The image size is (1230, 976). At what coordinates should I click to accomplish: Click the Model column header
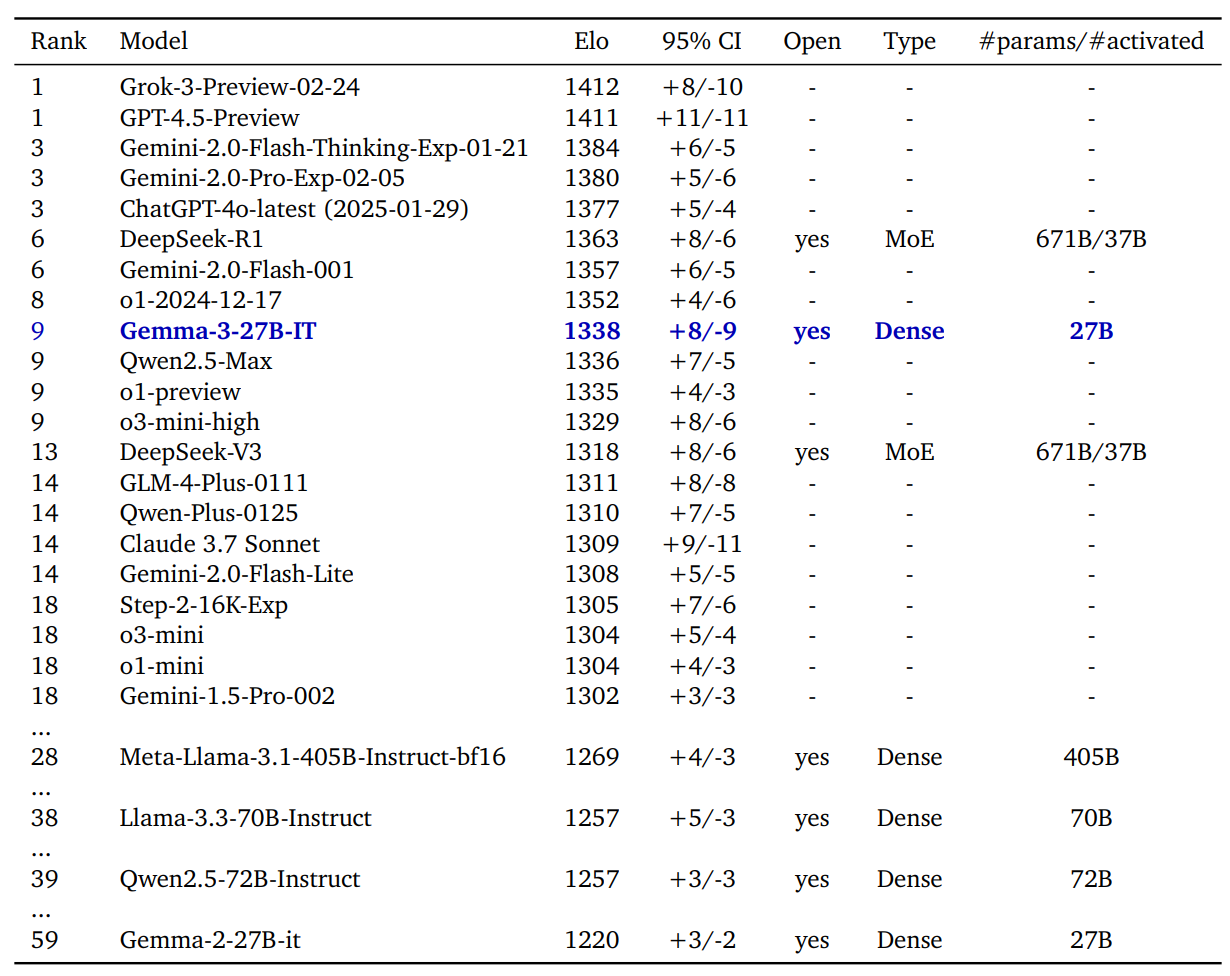coord(154,42)
